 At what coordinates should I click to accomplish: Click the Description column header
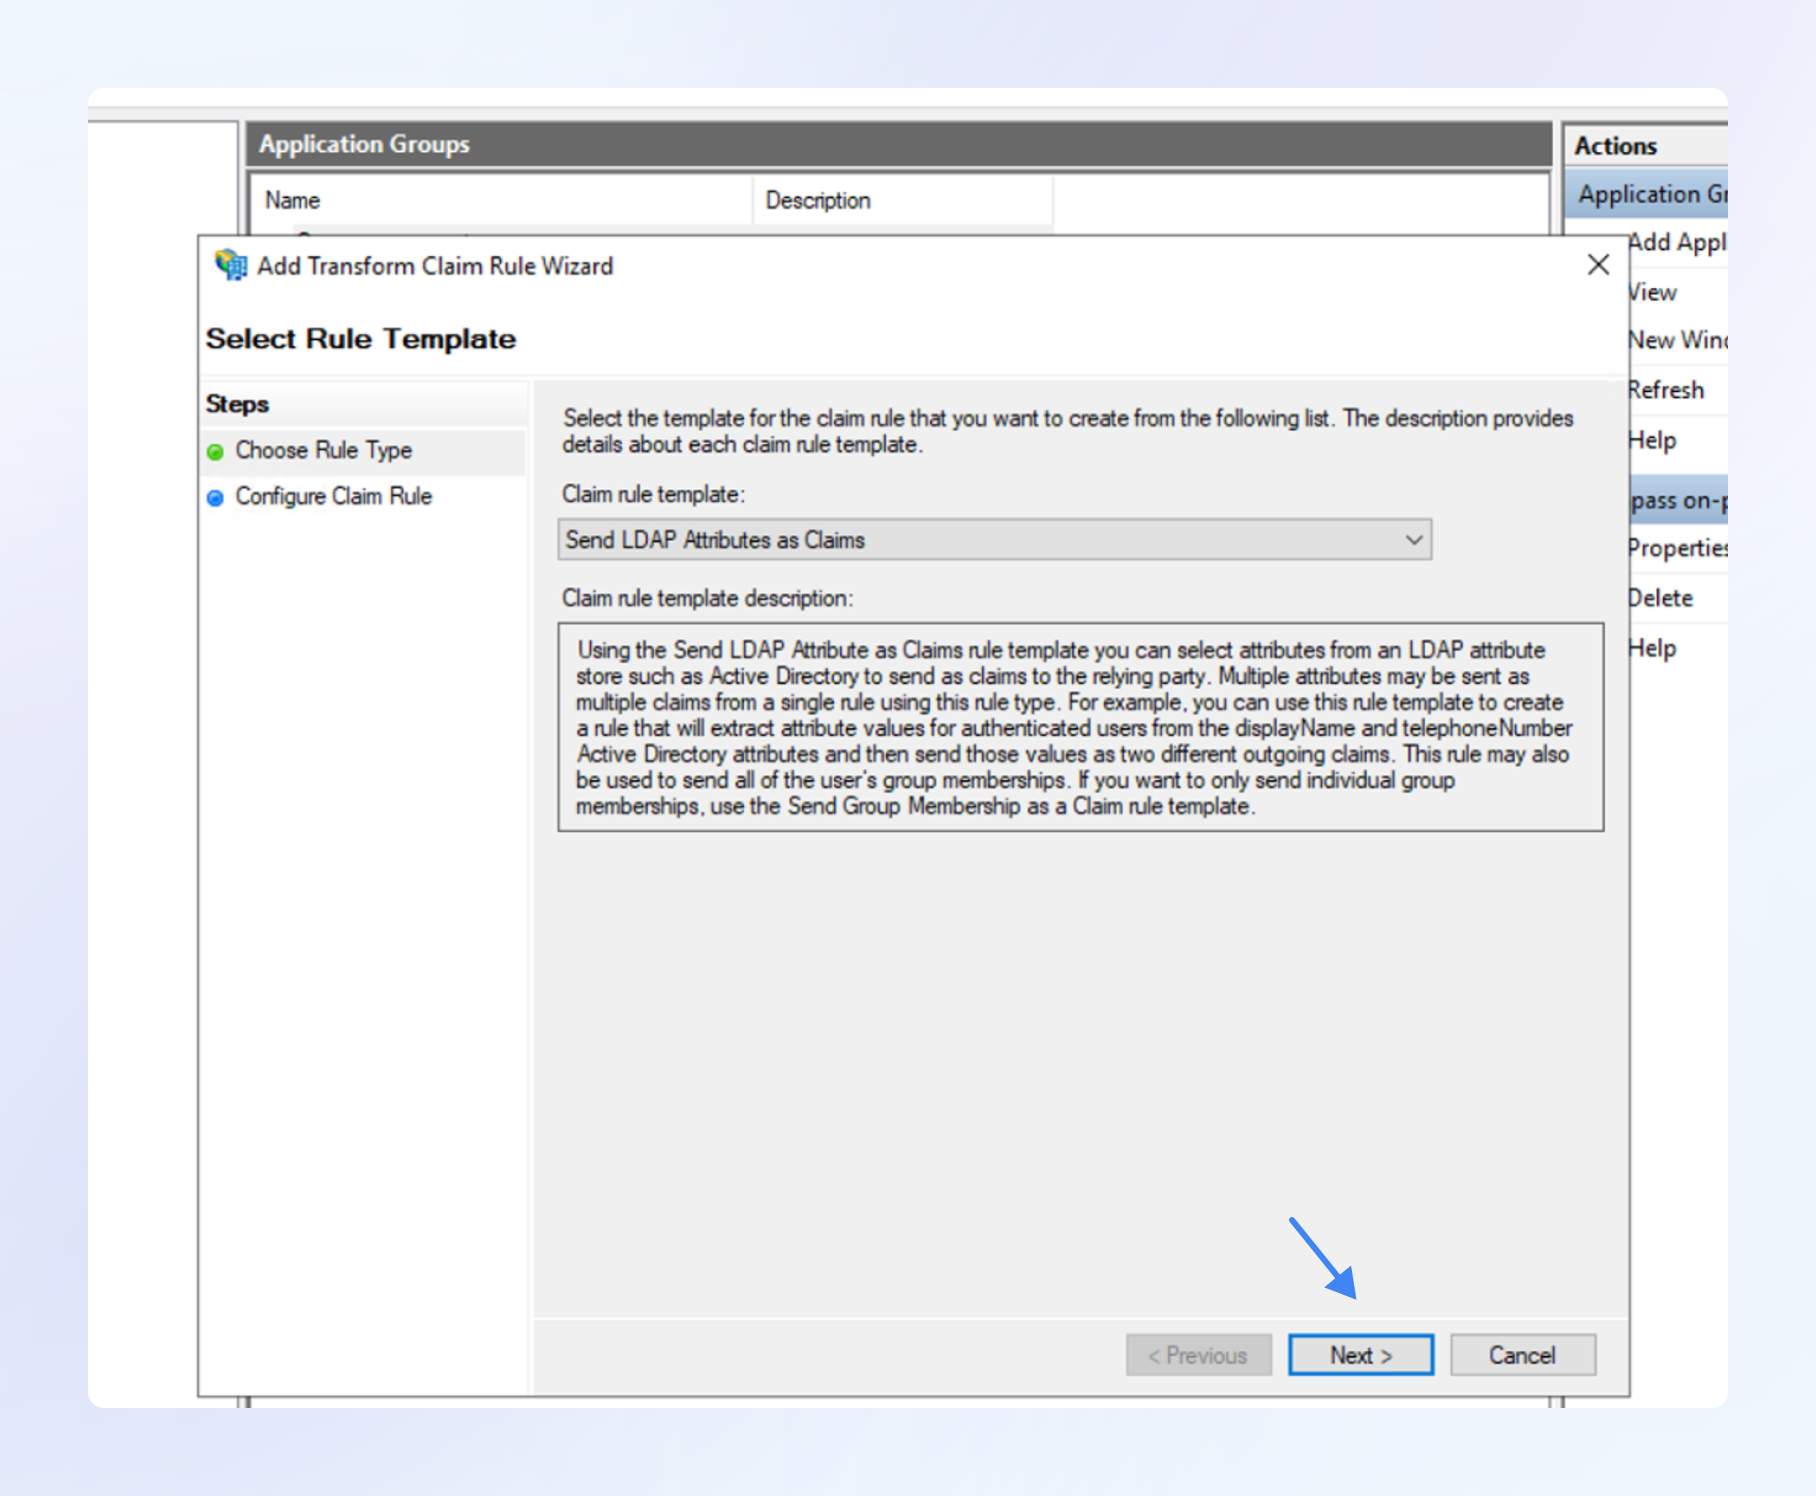click(x=818, y=201)
